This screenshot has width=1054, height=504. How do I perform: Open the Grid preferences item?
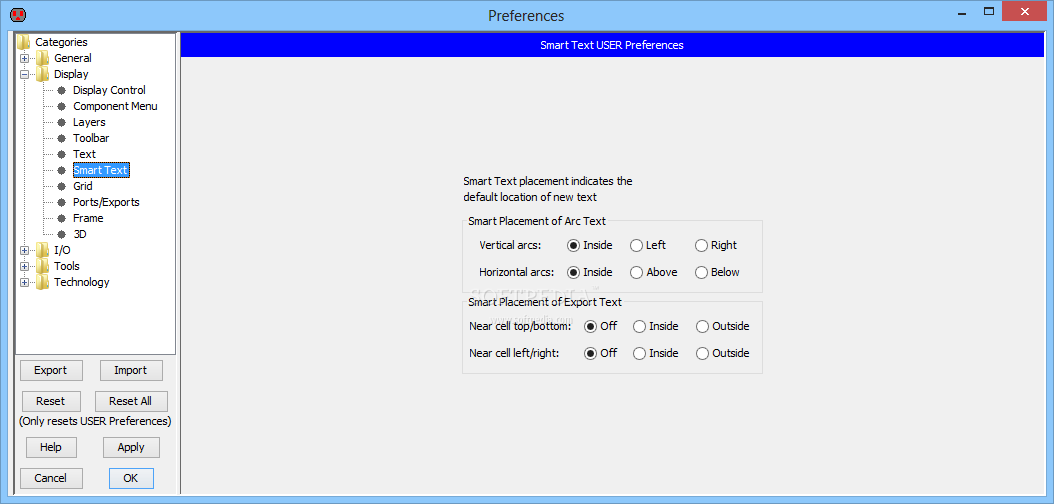click(83, 186)
